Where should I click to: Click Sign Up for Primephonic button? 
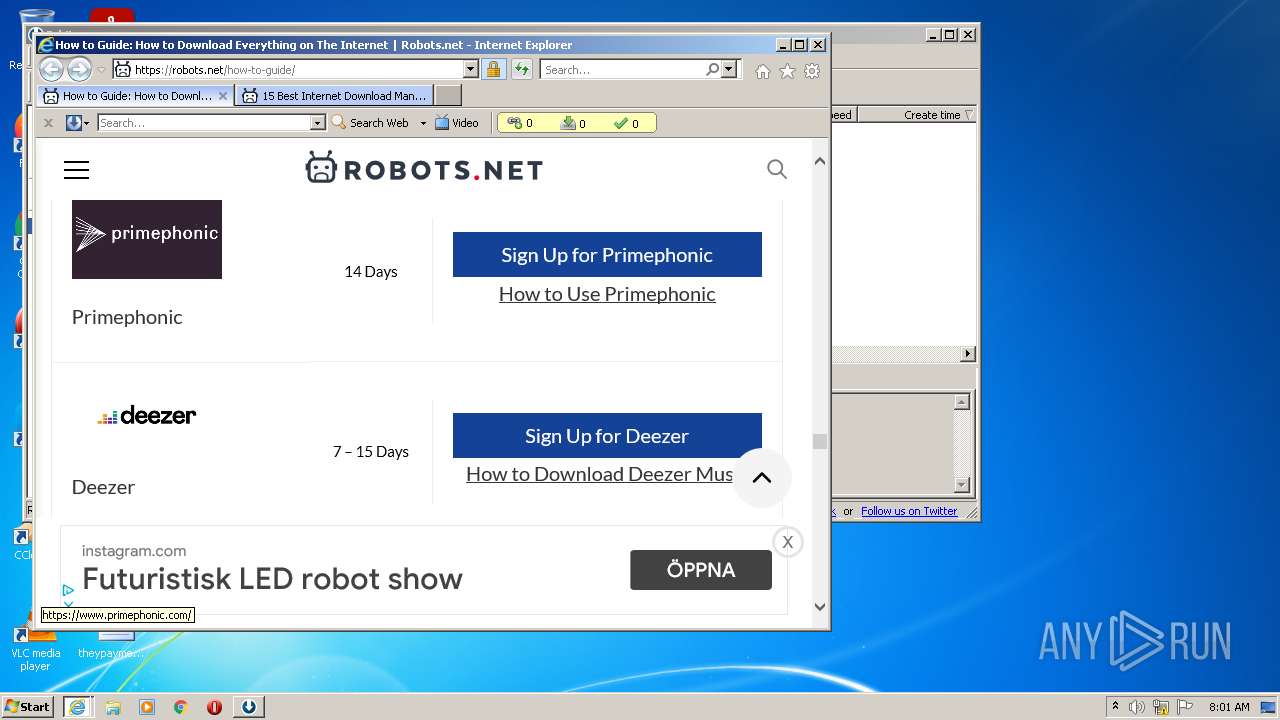click(x=607, y=255)
